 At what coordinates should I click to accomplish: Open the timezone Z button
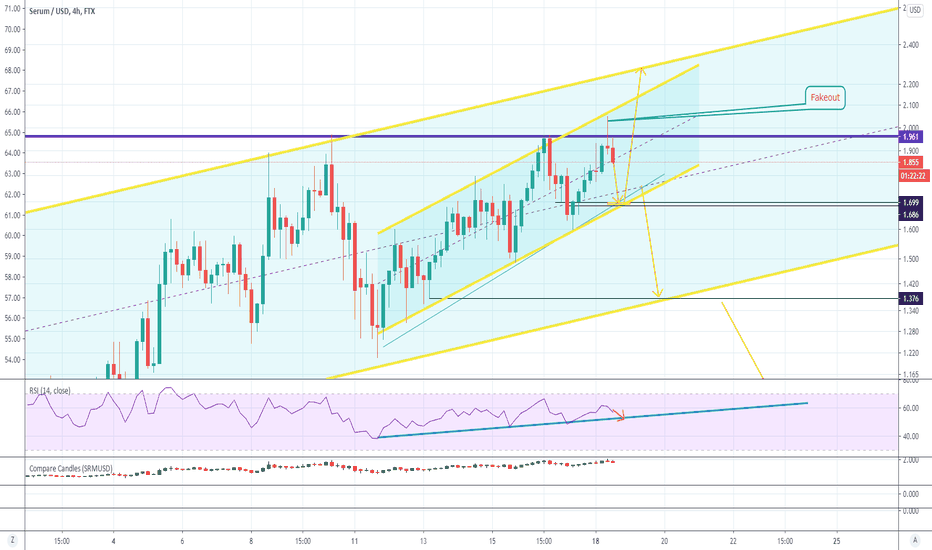pyautogui.click(x=12, y=540)
